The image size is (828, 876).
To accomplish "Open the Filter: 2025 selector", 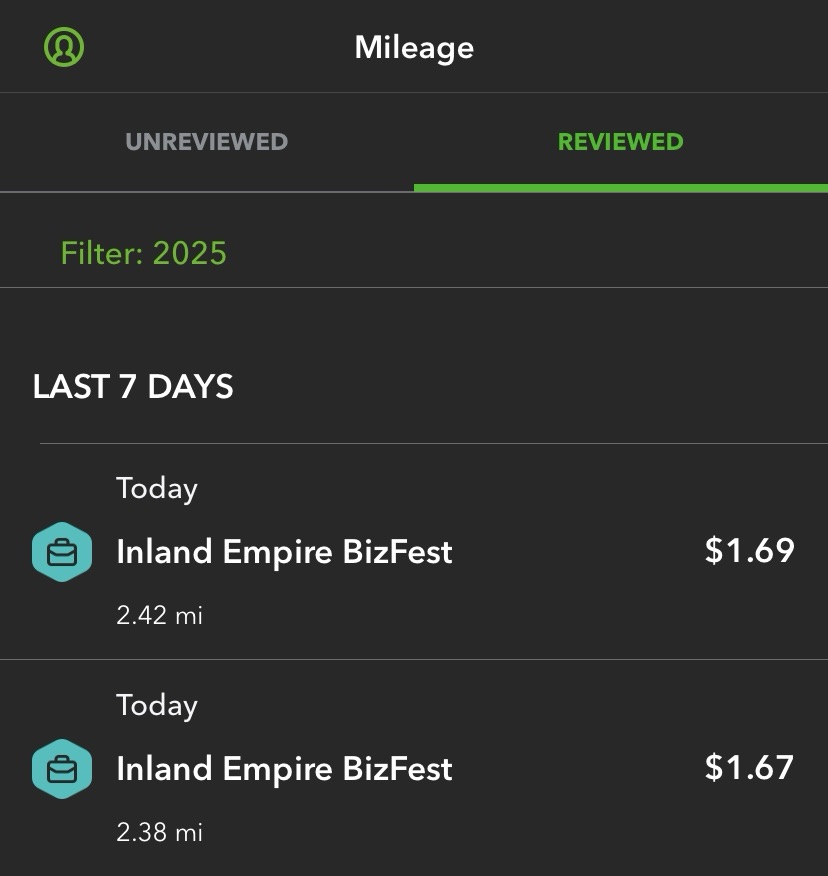I will (144, 253).
